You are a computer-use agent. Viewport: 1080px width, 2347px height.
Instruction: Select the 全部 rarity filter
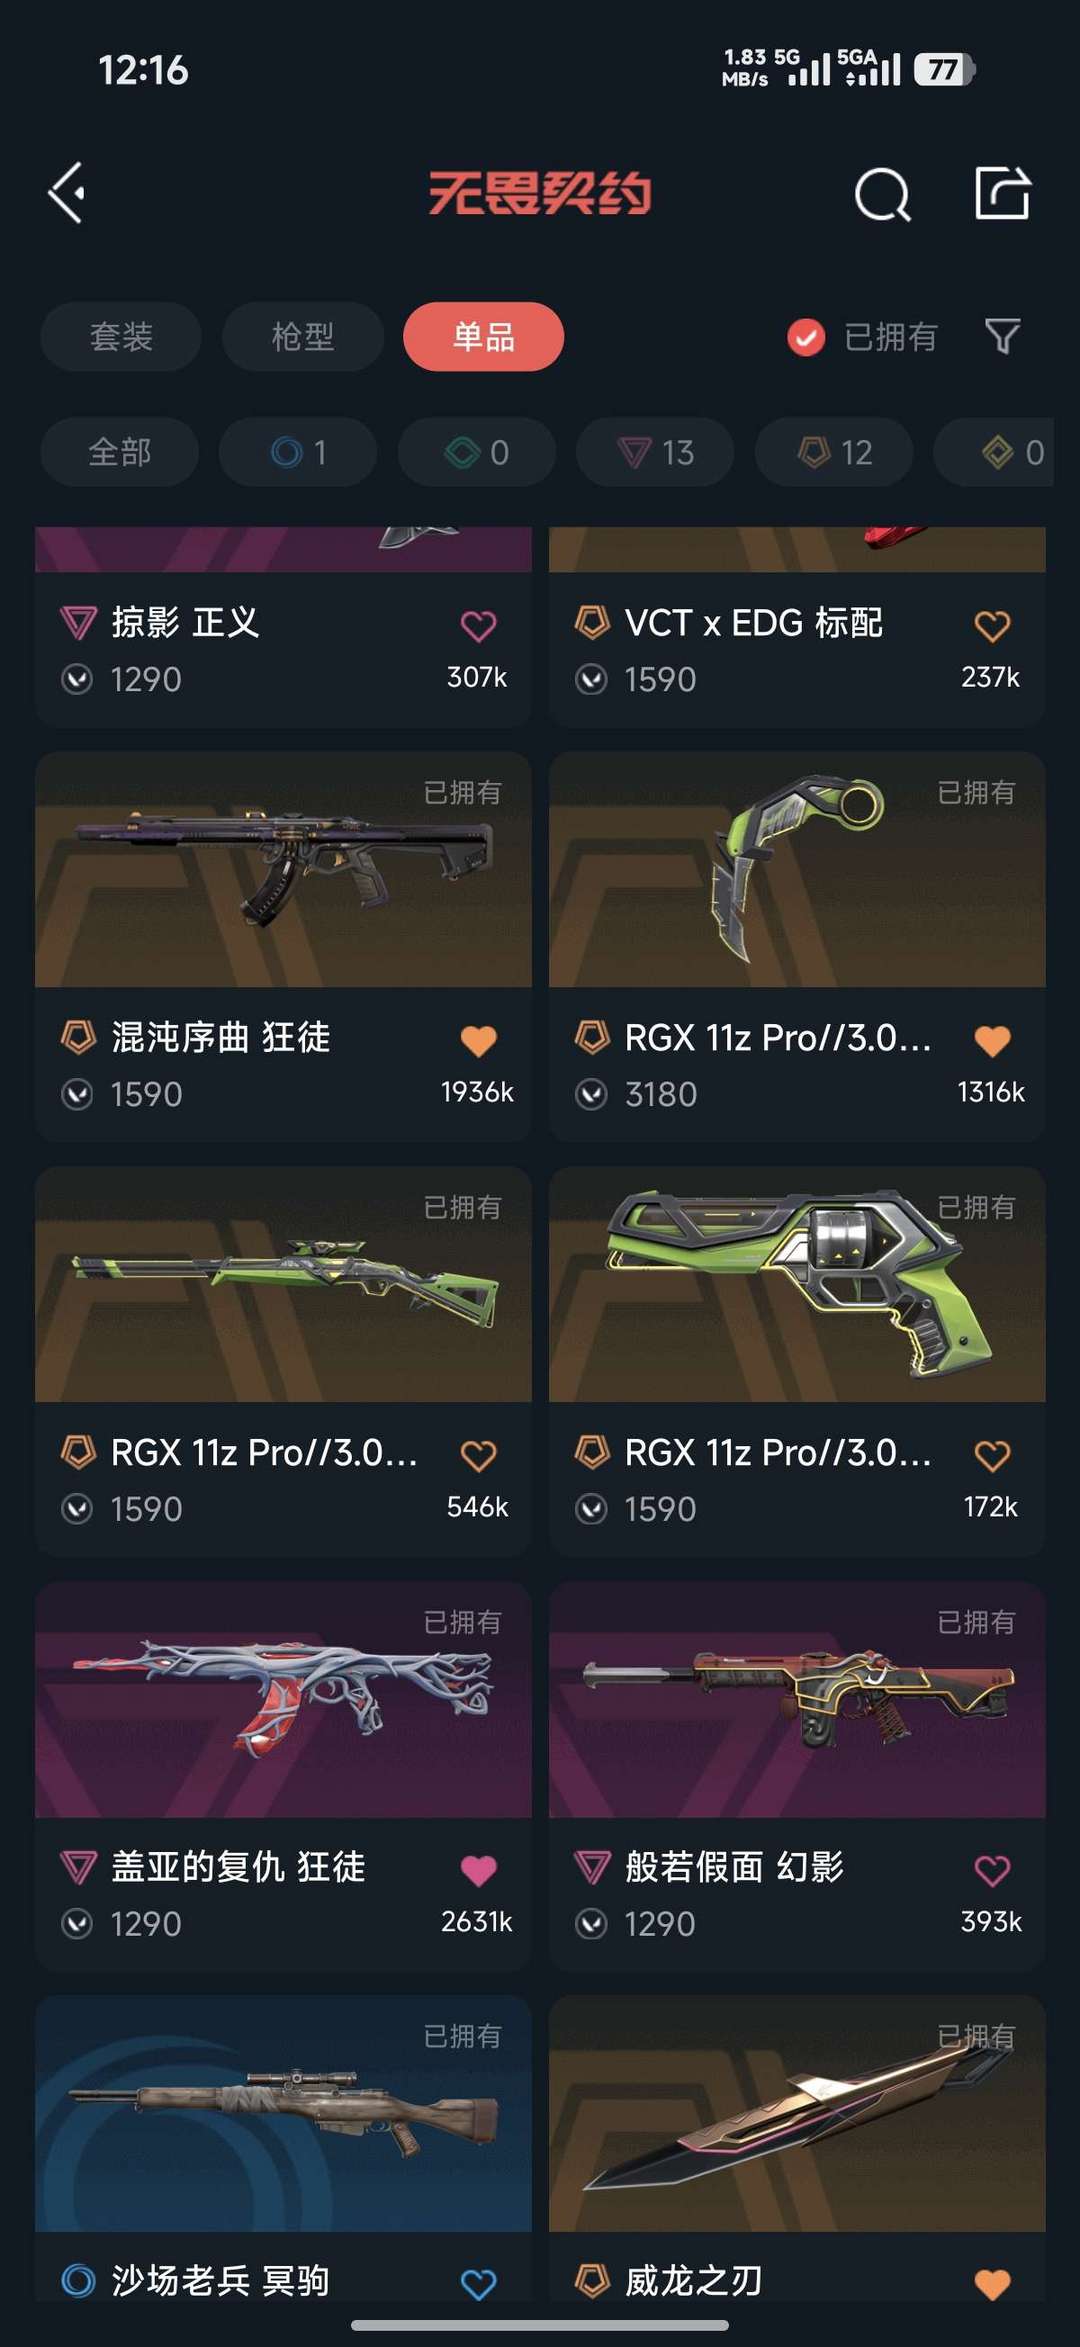click(119, 452)
